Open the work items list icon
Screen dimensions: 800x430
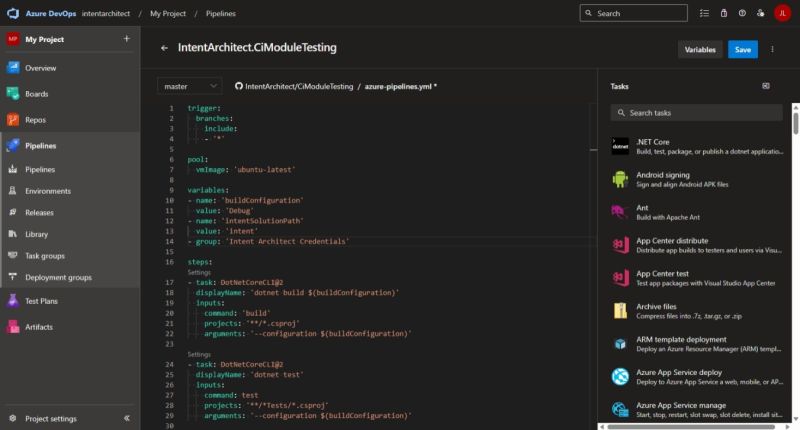pos(704,13)
